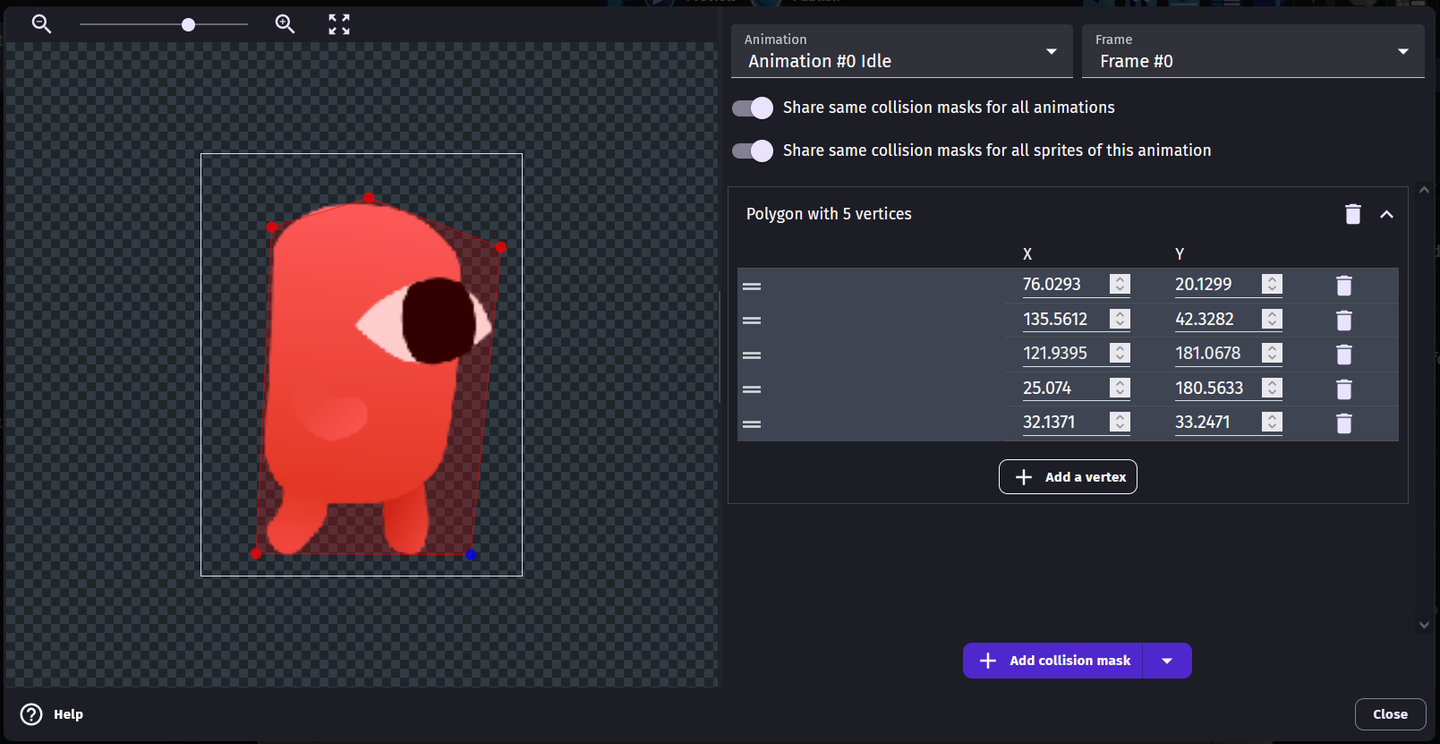Viewport: 1440px width, 744px height.
Task: Delete vertex with X 135.5612
Action: point(1344,320)
